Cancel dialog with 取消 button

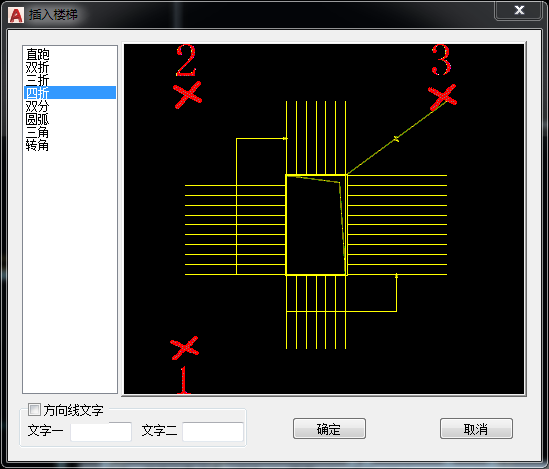coord(476,428)
